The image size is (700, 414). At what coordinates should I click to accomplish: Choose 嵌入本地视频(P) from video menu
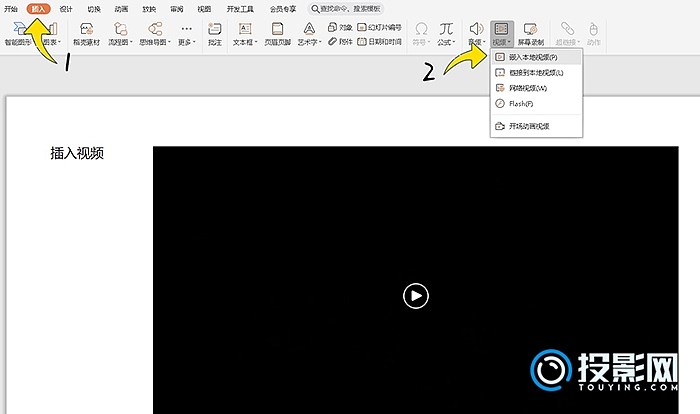point(536,57)
